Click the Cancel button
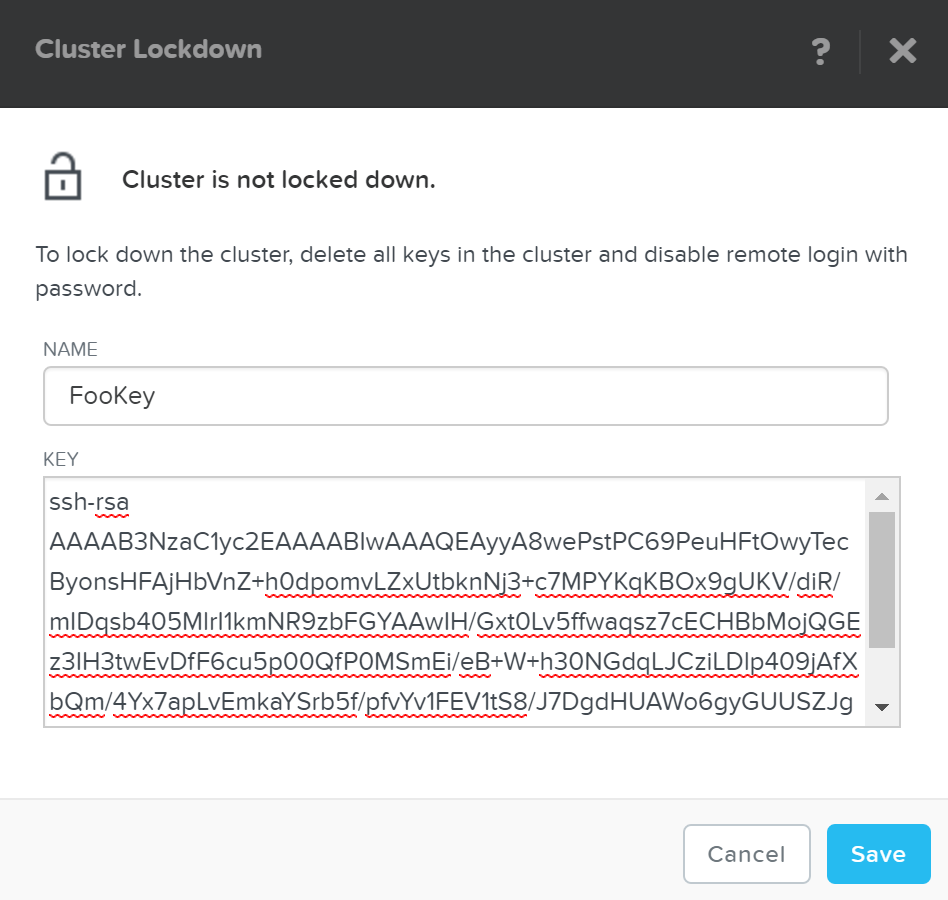 pos(746,854)
